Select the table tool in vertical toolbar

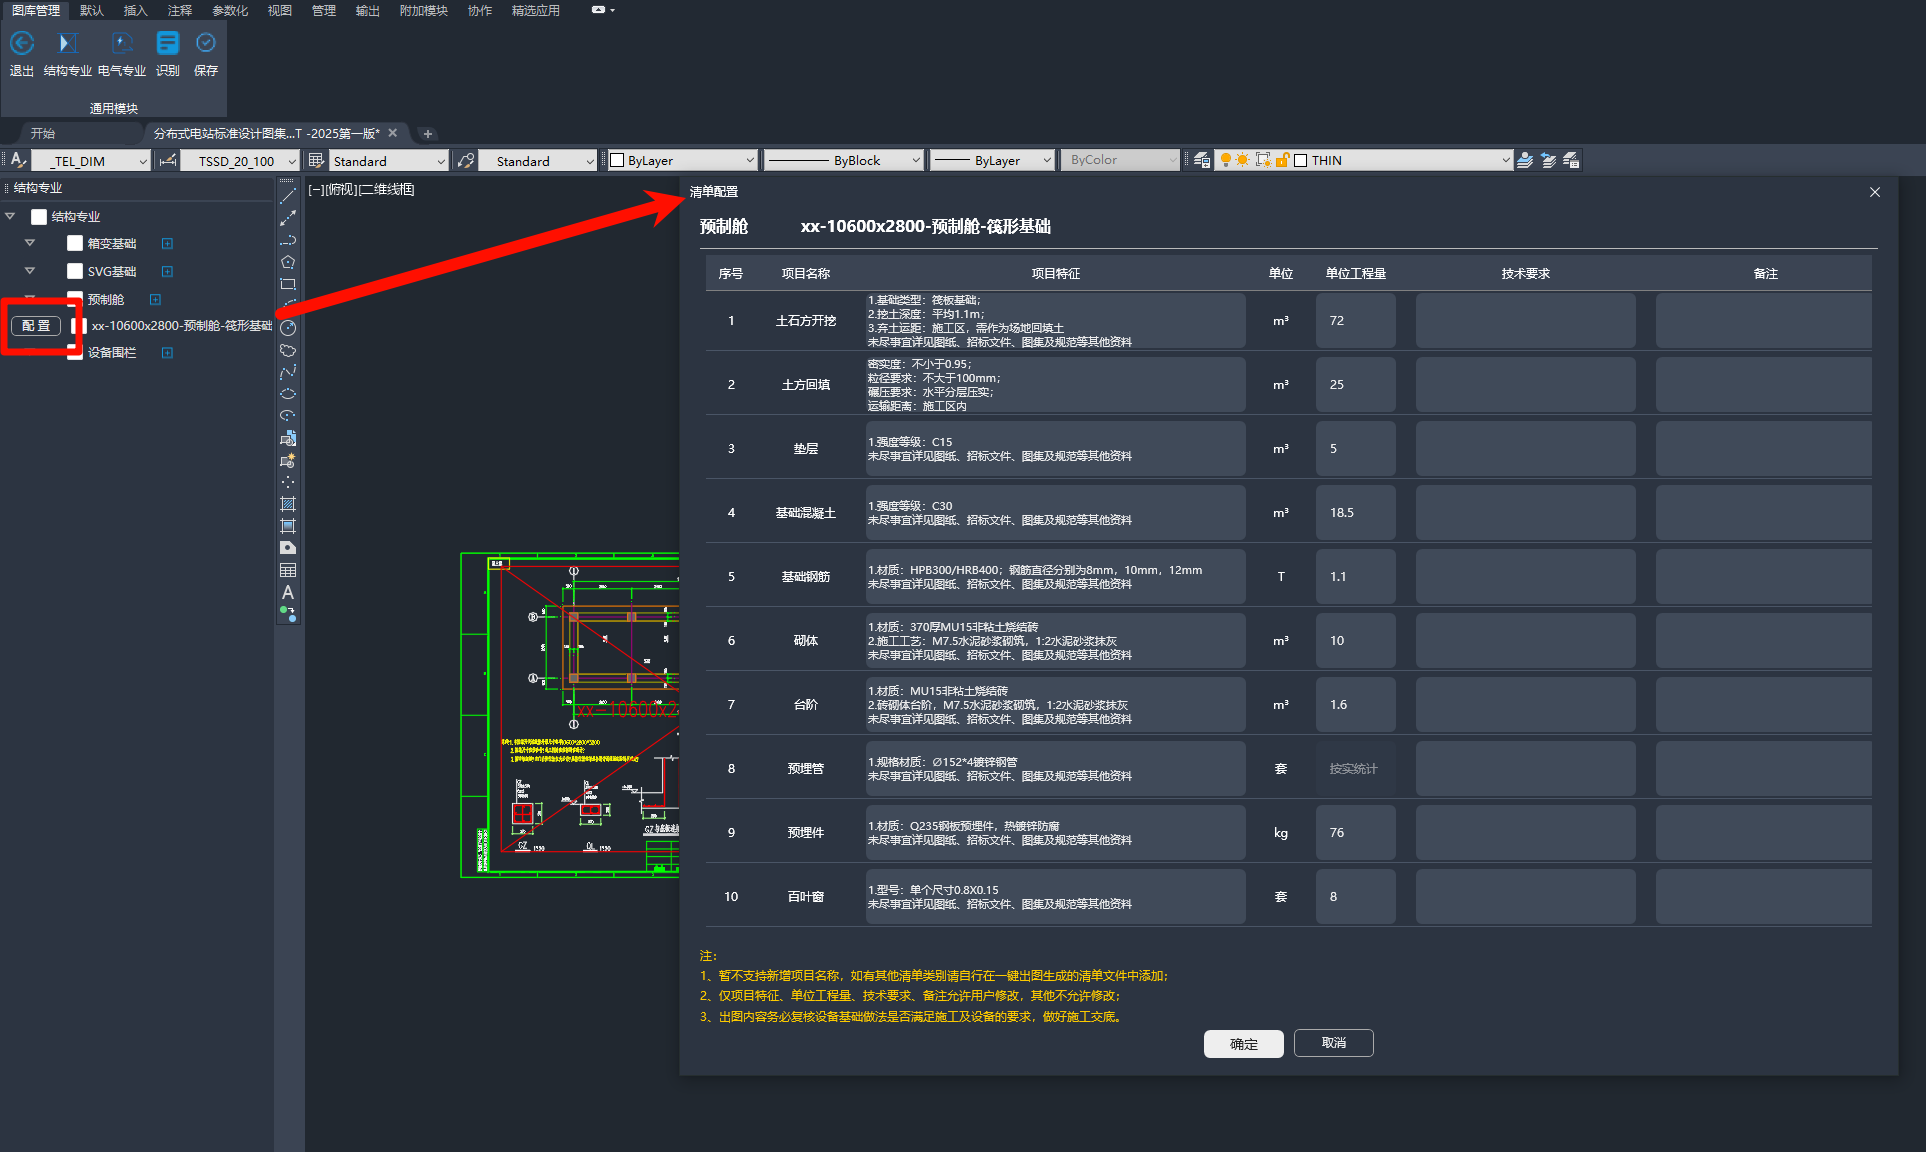(288, 570)
